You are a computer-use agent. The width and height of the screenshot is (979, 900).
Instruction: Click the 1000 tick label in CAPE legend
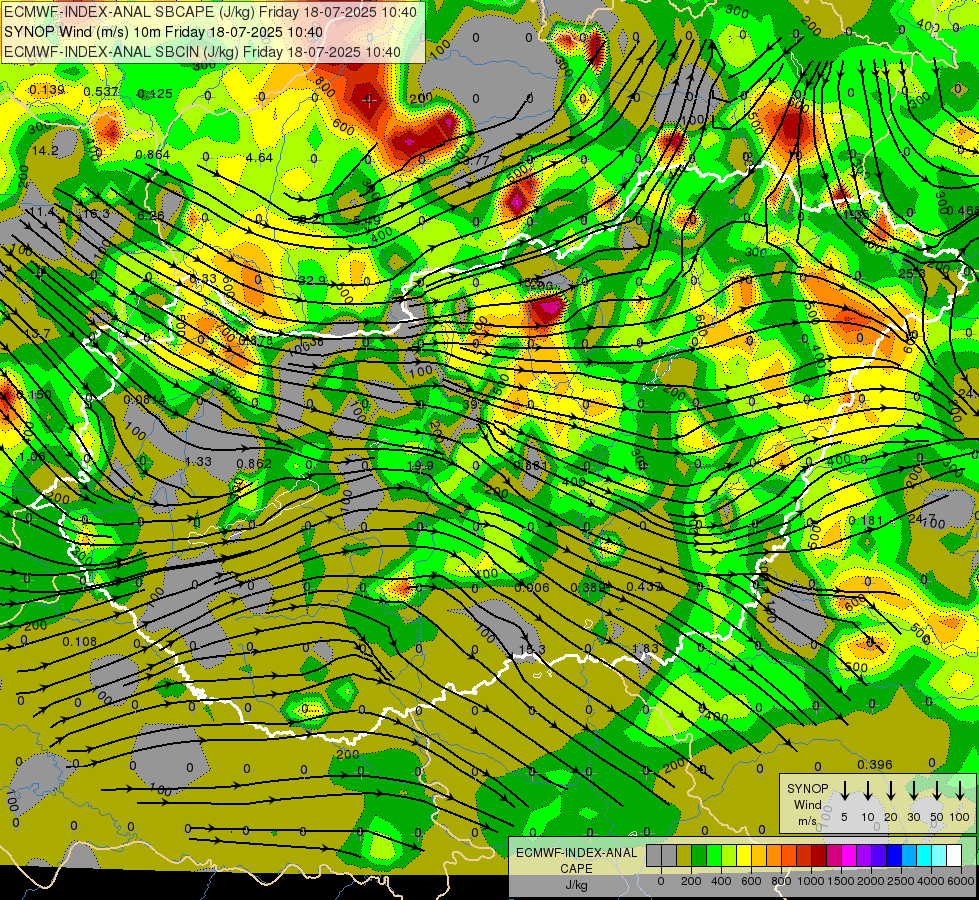811,881
